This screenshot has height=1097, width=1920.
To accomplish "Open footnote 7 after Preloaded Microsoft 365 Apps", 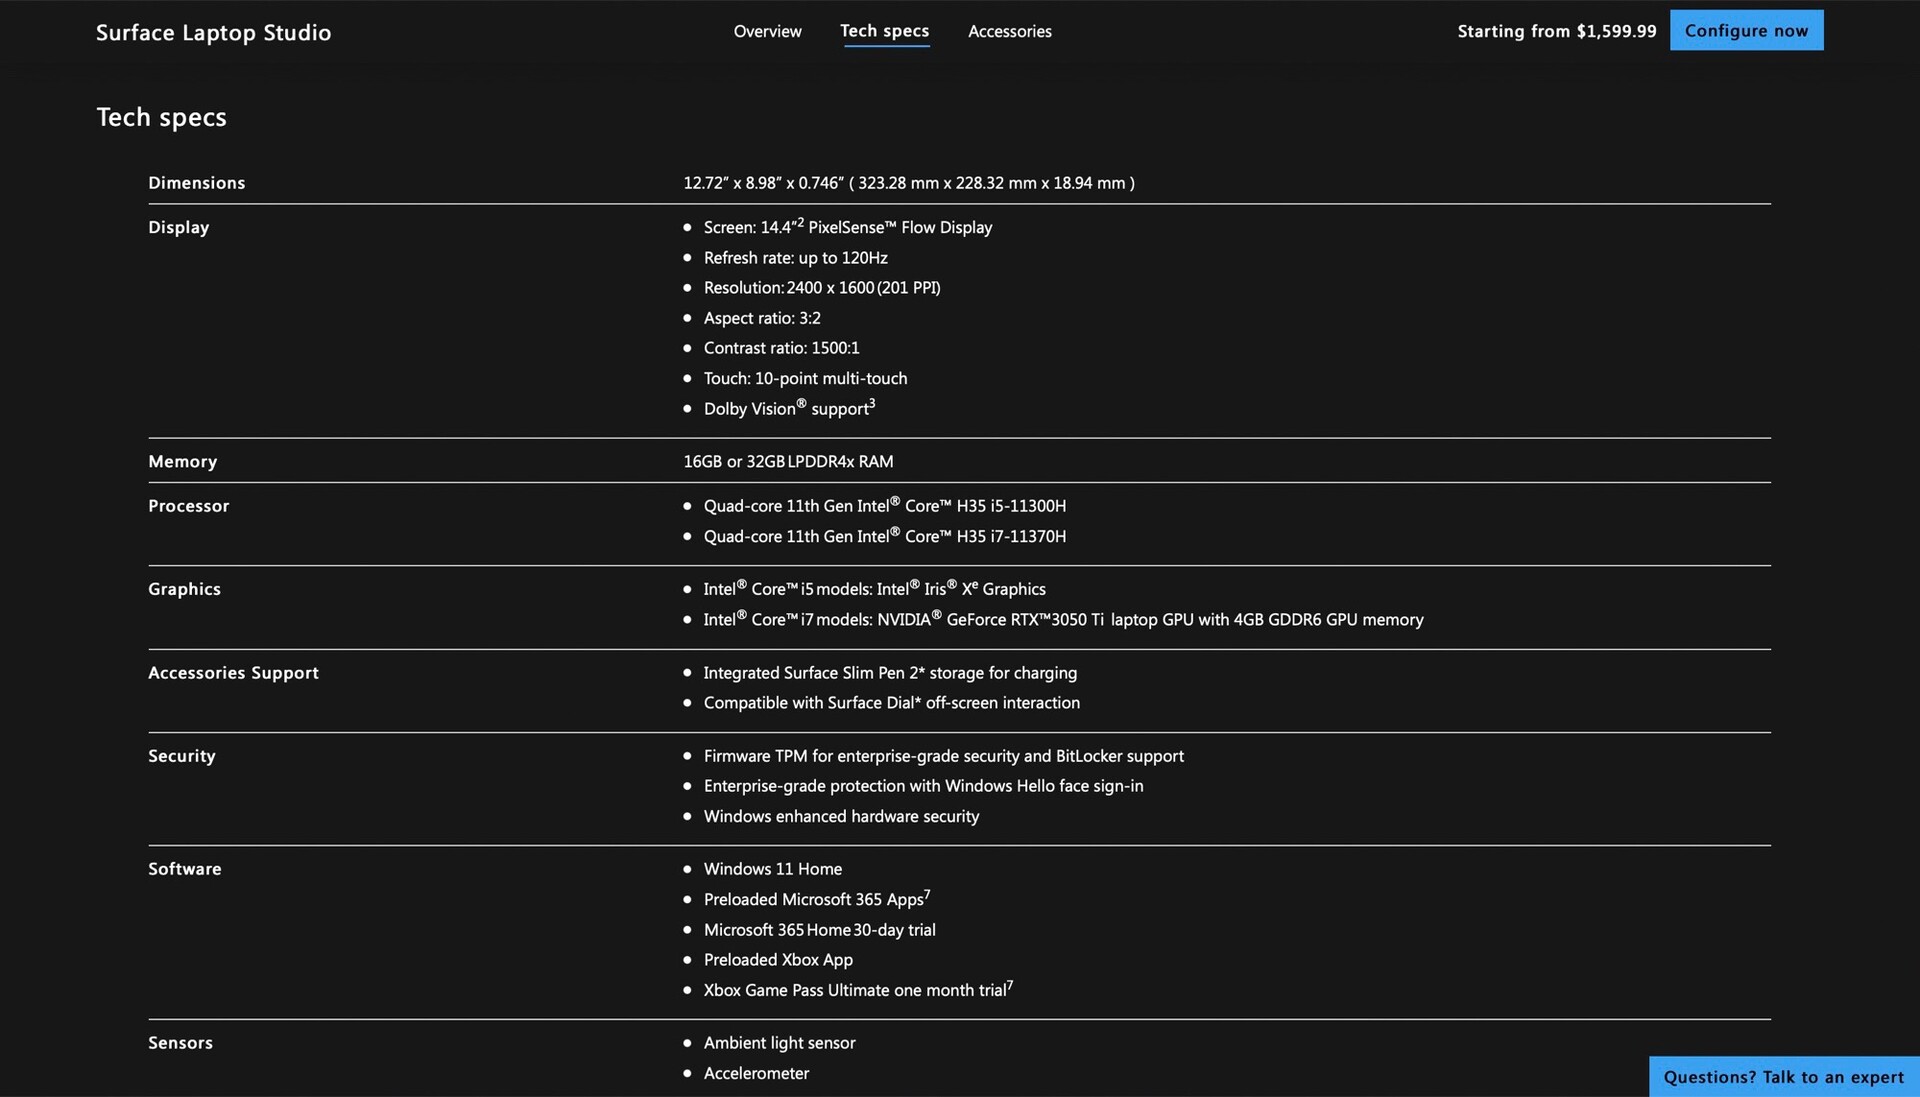I will (x=927, y=894).
